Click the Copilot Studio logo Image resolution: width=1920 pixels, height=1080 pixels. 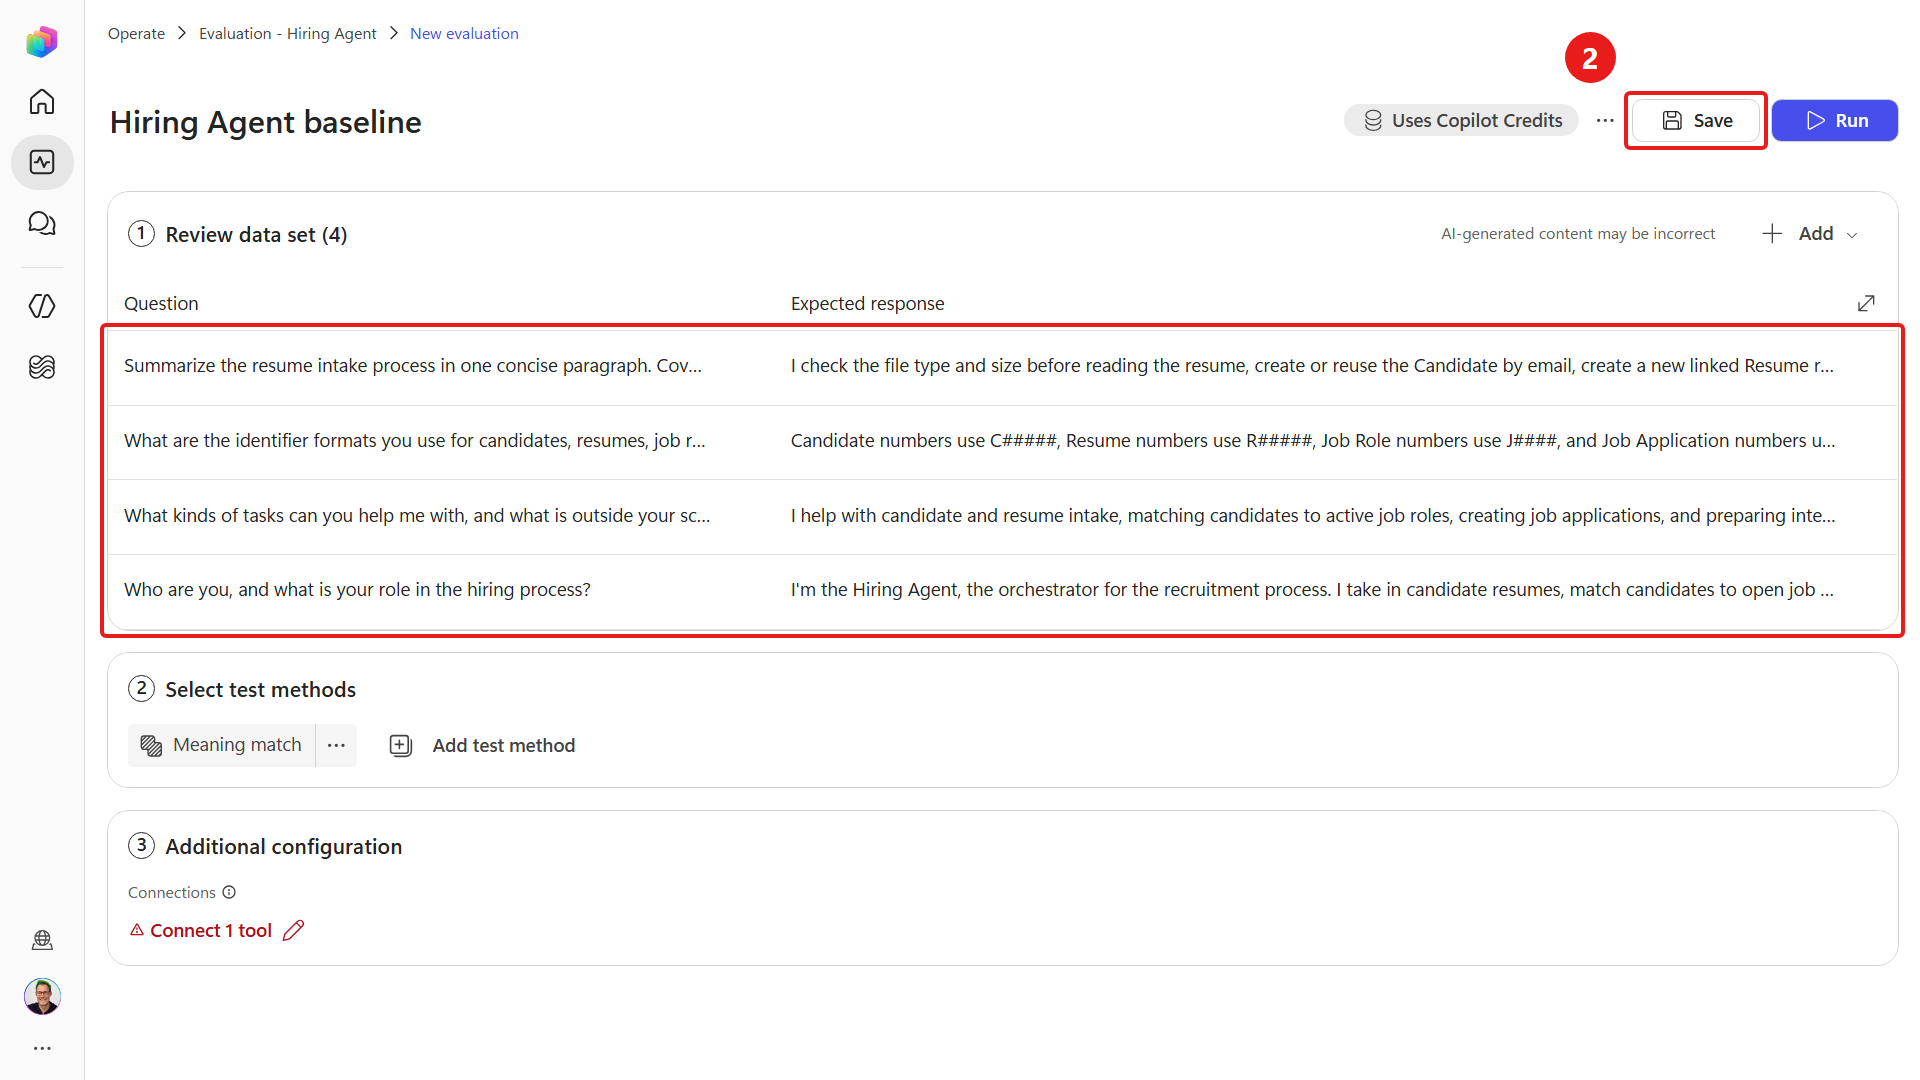pyautogui.click(x=42, y=42)
